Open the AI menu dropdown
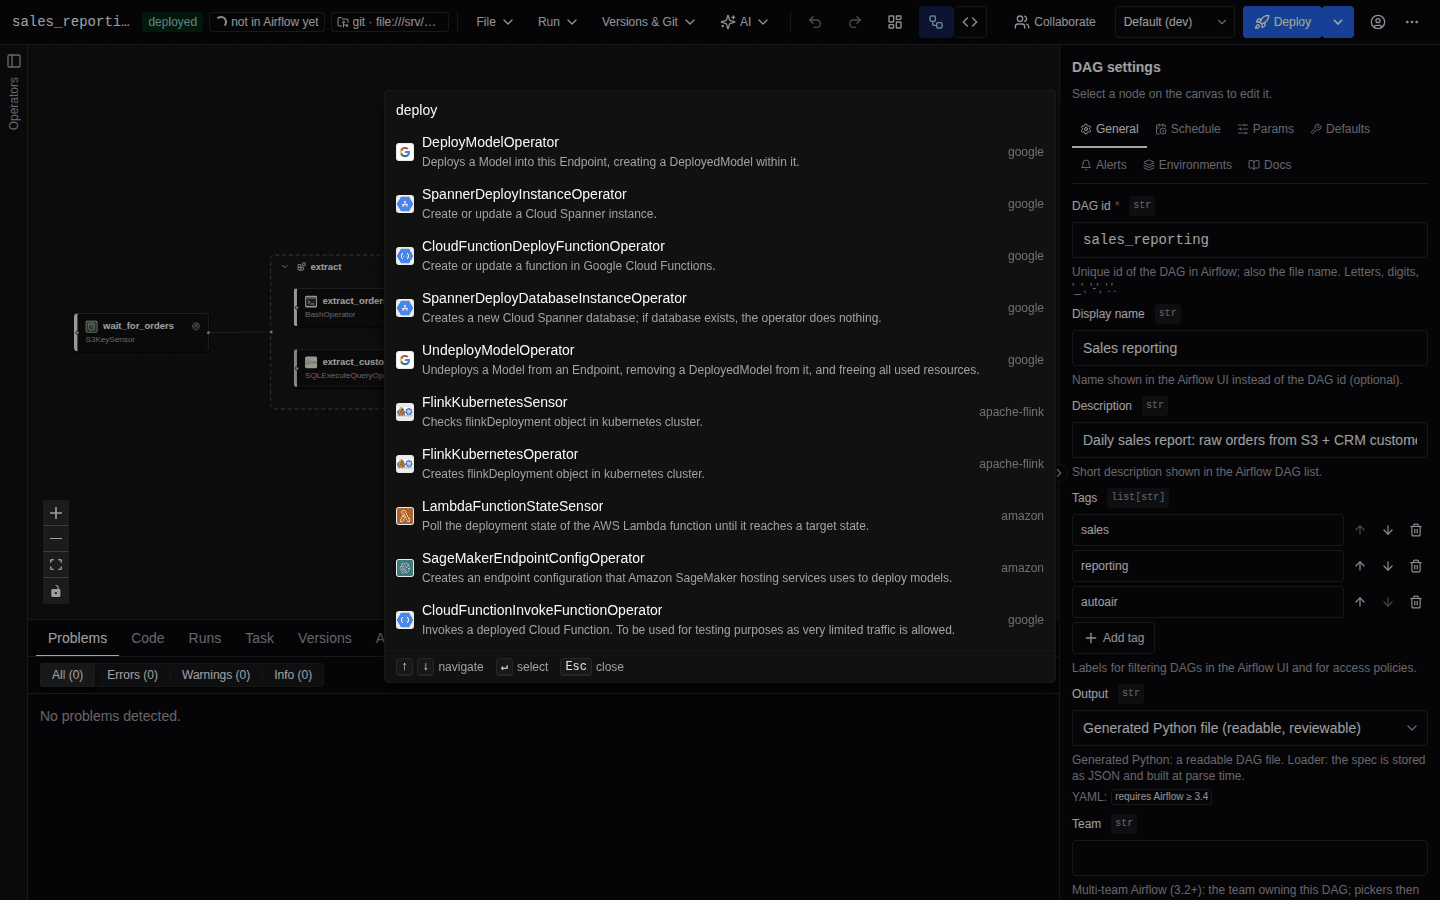 pos(744,22)
